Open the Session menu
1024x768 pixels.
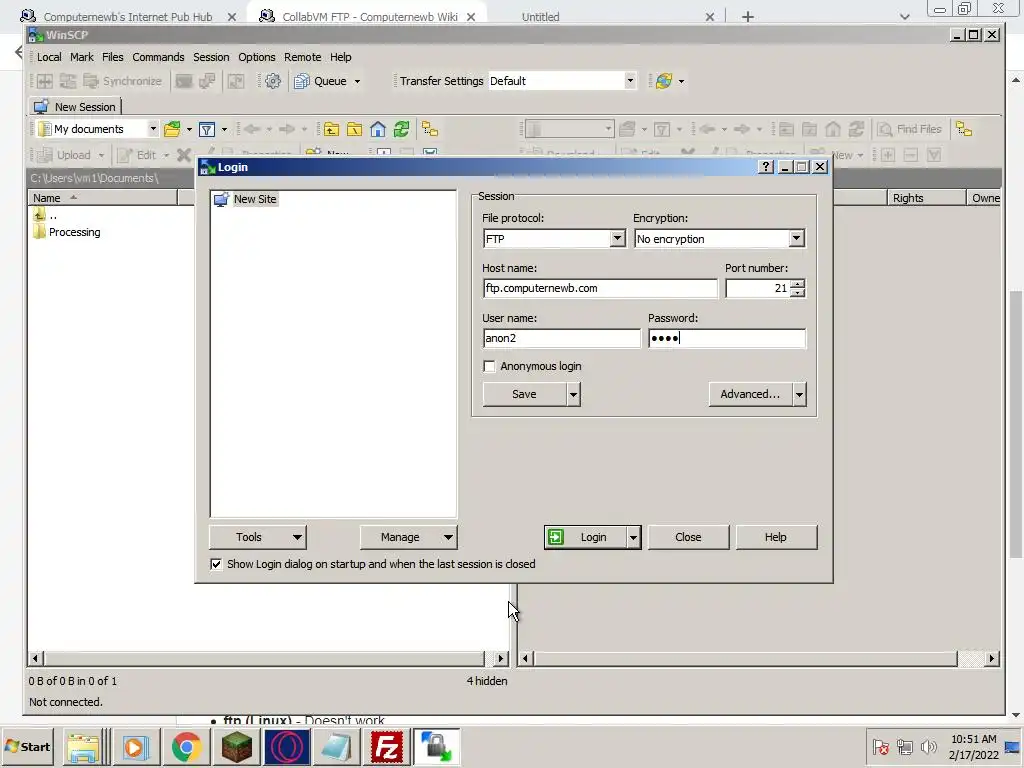(211, 57)
